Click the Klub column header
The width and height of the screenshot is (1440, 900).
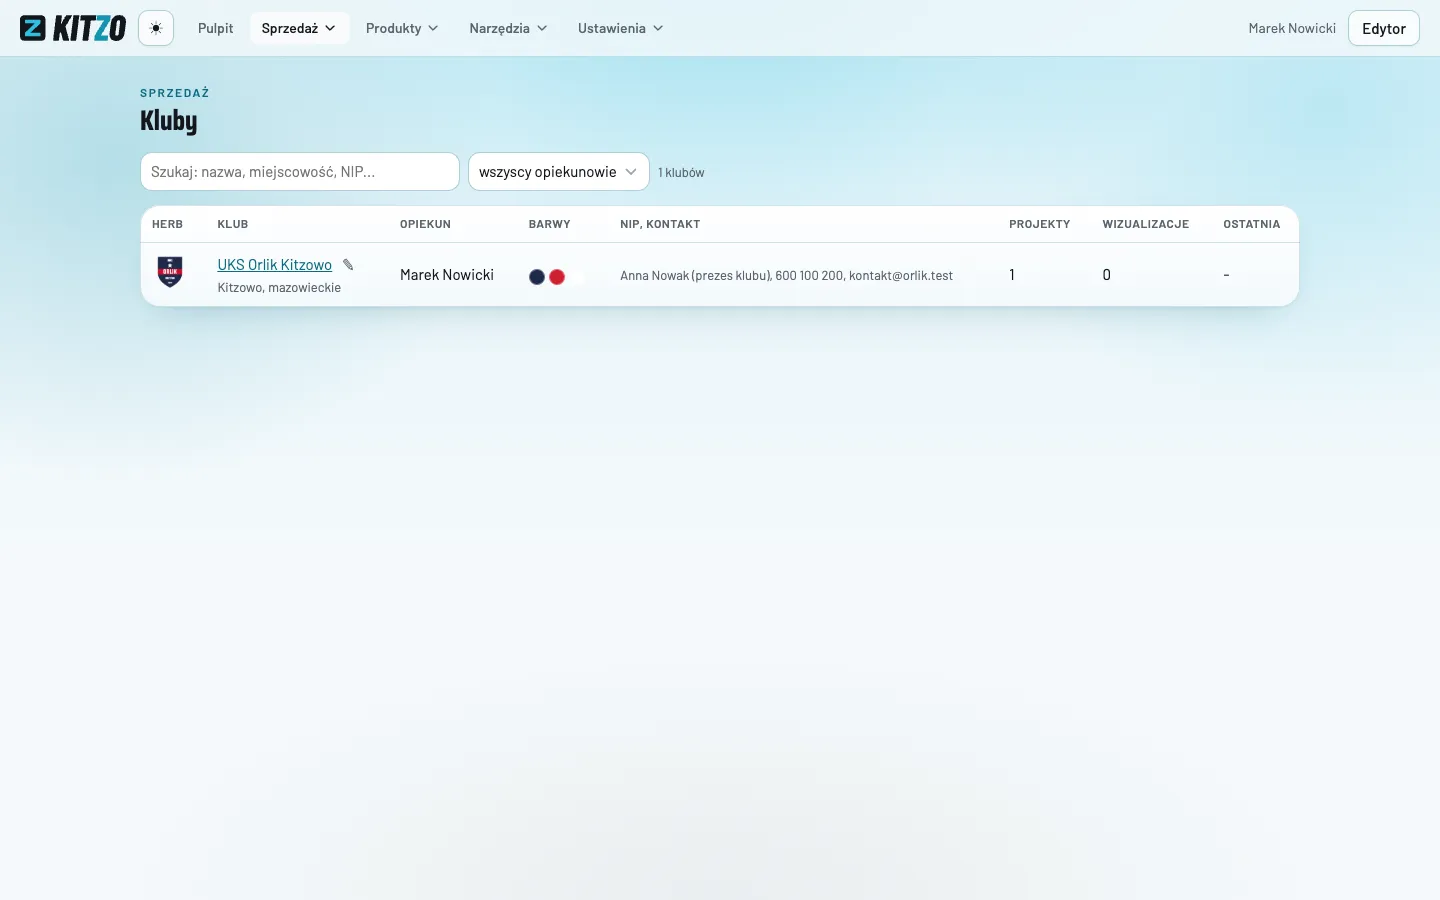pos(233,224)
